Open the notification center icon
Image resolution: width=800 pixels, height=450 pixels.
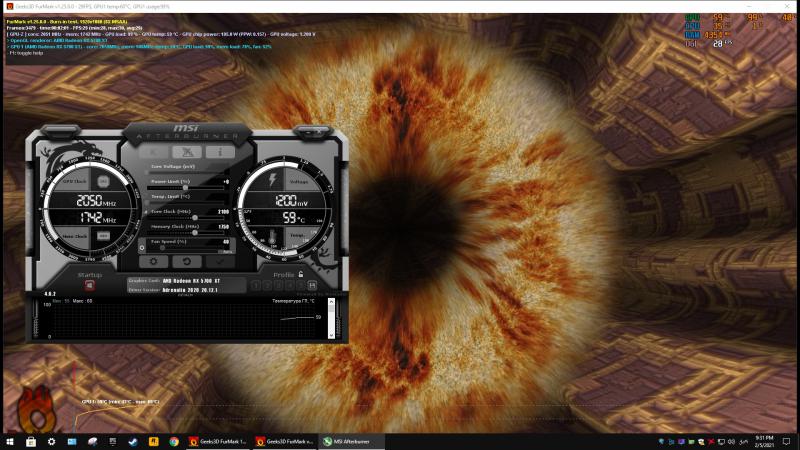tap(787, 441)
